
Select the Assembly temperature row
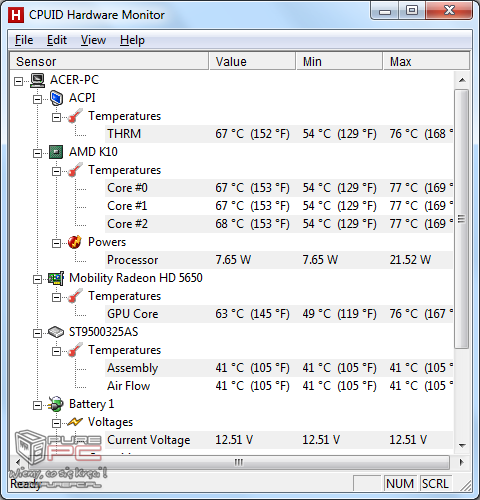[x=279, y=368]
